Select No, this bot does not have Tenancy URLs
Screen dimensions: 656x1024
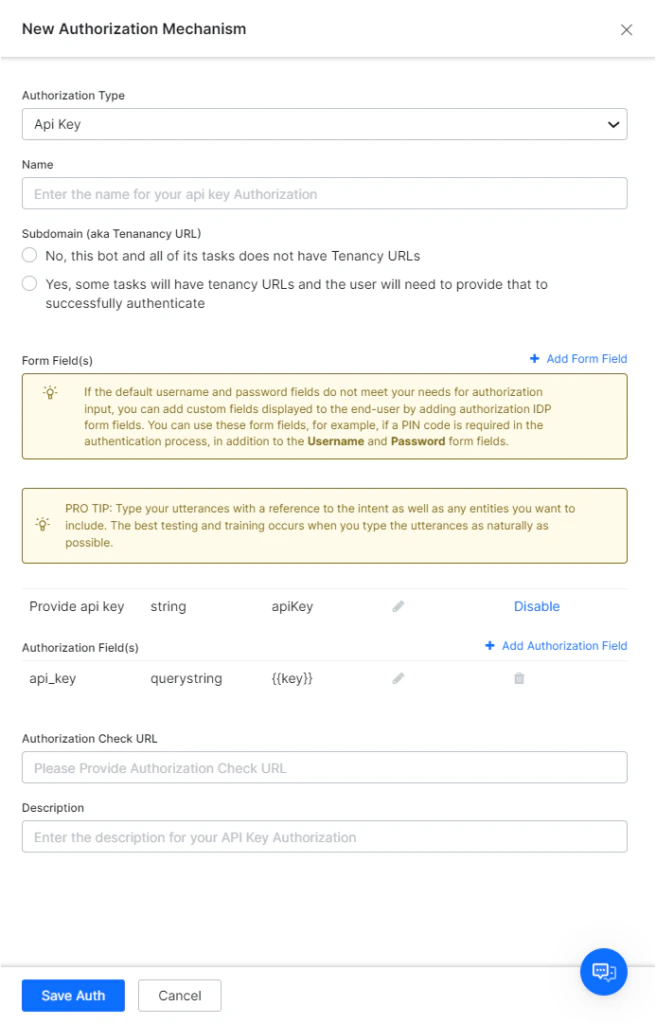click(x=30, y=255)
